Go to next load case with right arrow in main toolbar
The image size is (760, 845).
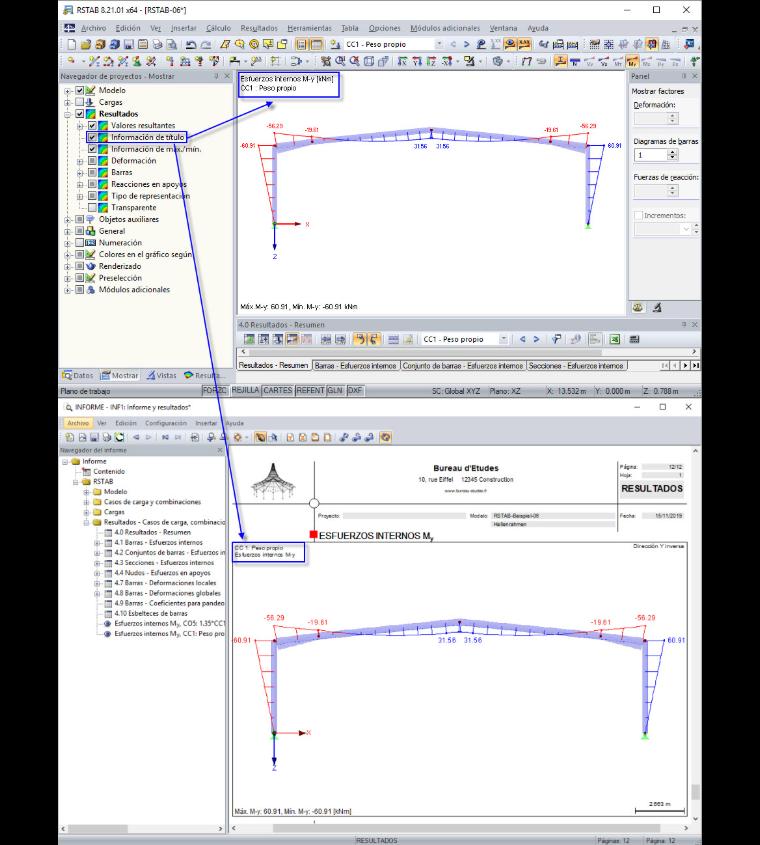tap(467, 44)
